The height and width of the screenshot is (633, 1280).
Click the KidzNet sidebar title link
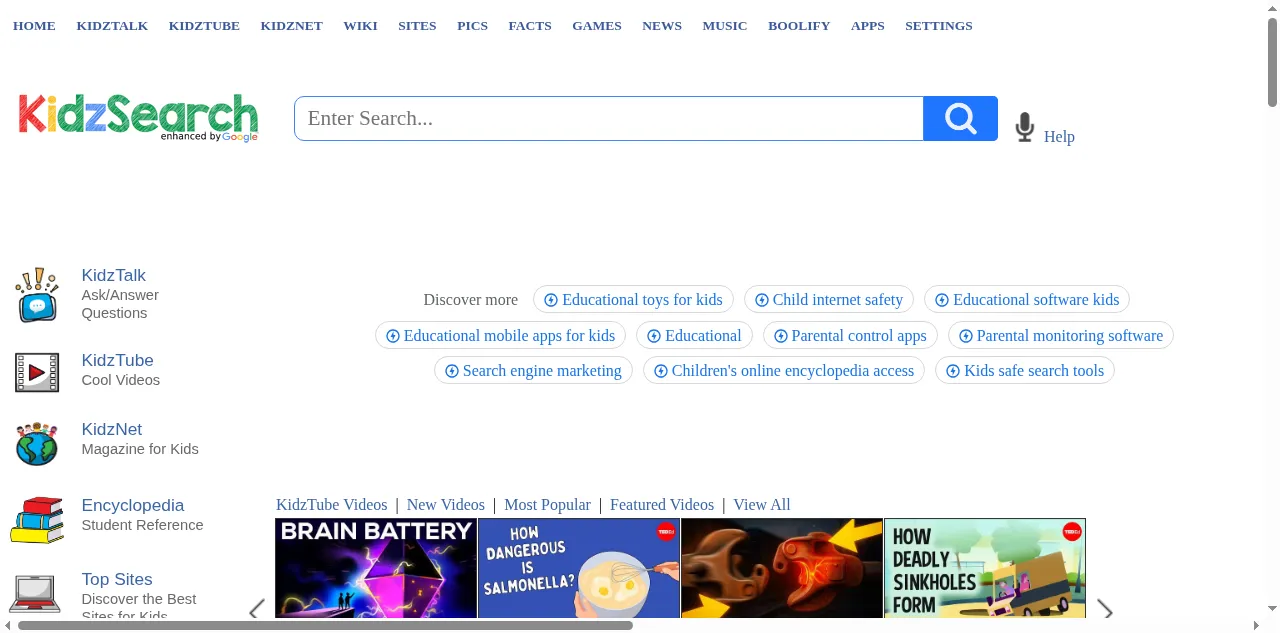click(112, 430)
